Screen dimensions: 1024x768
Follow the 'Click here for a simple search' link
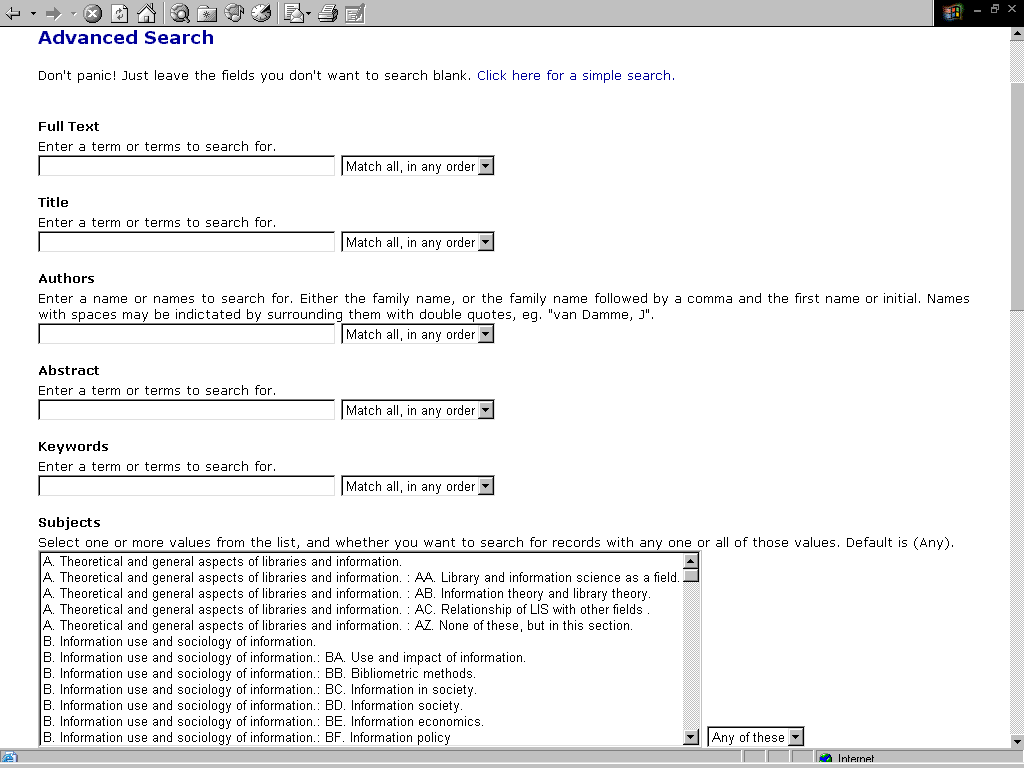(573, 75)
